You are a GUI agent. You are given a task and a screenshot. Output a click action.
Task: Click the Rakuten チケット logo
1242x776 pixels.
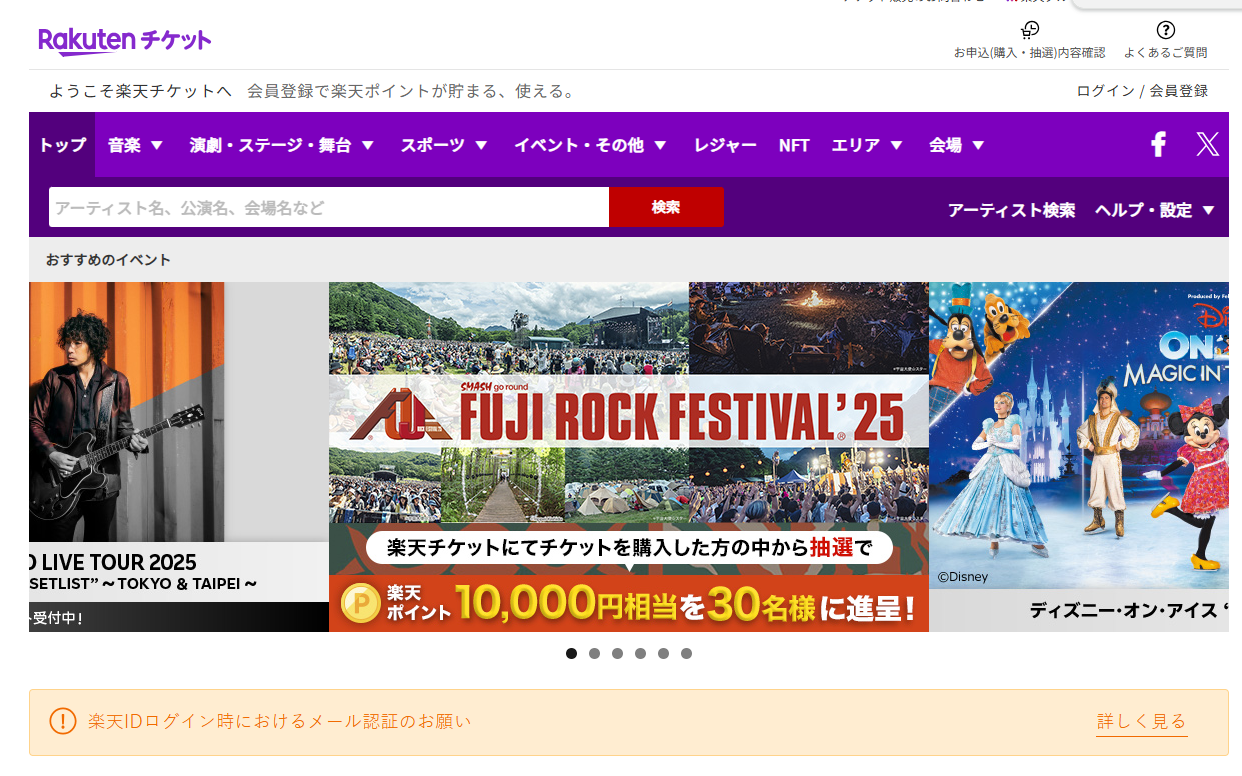click(125, 40)
